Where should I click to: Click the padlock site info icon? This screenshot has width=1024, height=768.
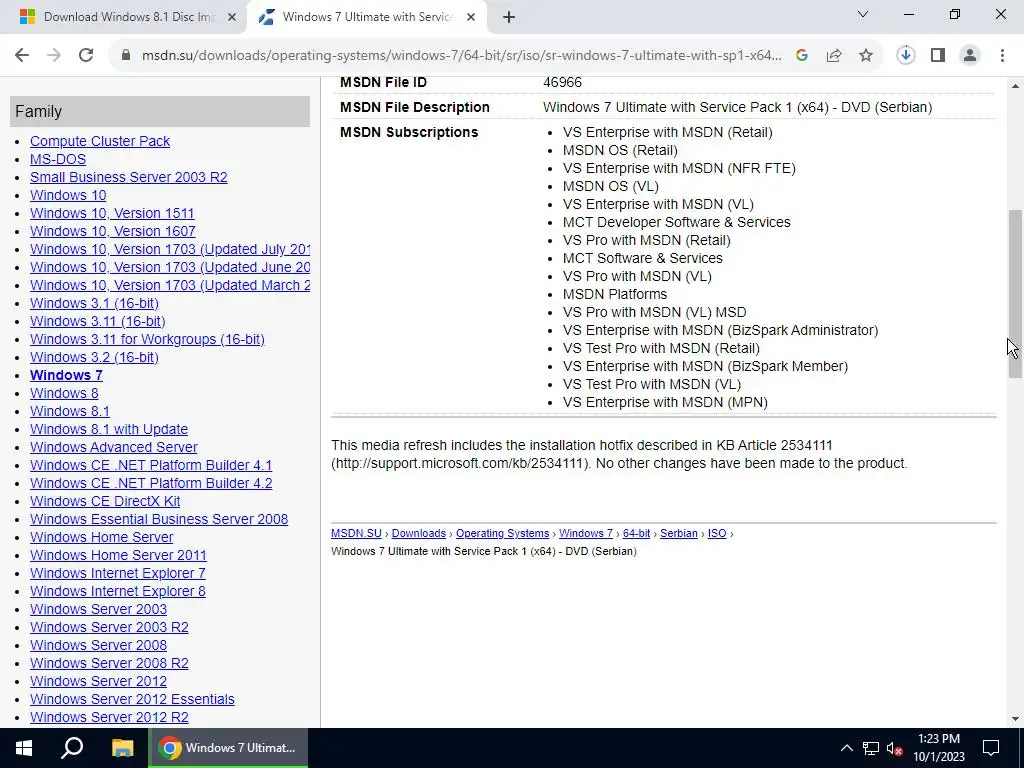(126, 56)
